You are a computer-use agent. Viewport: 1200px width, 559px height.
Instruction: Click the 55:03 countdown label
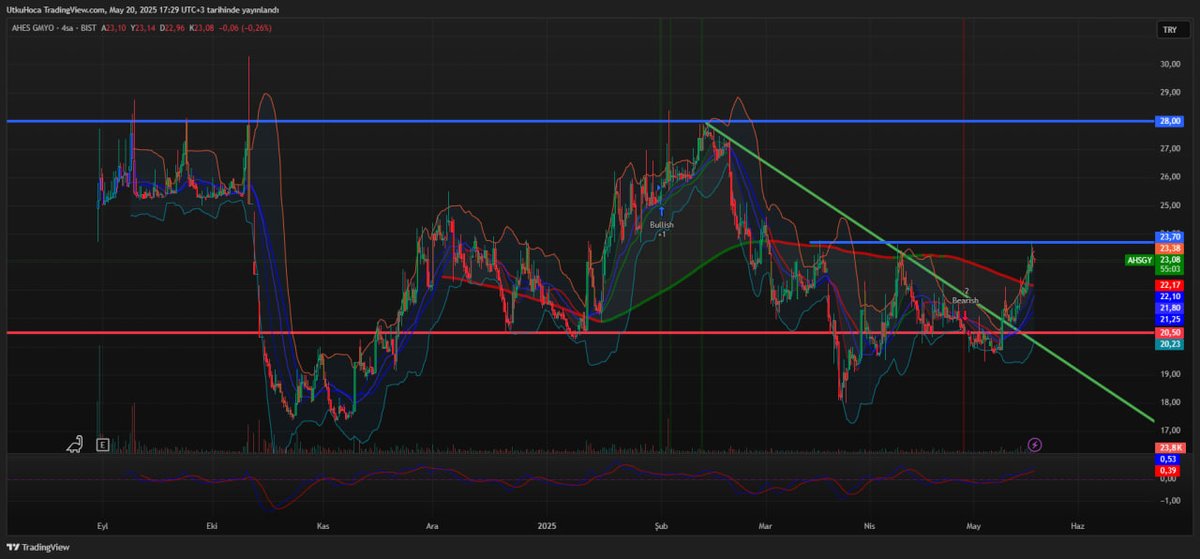[1169, 269]
